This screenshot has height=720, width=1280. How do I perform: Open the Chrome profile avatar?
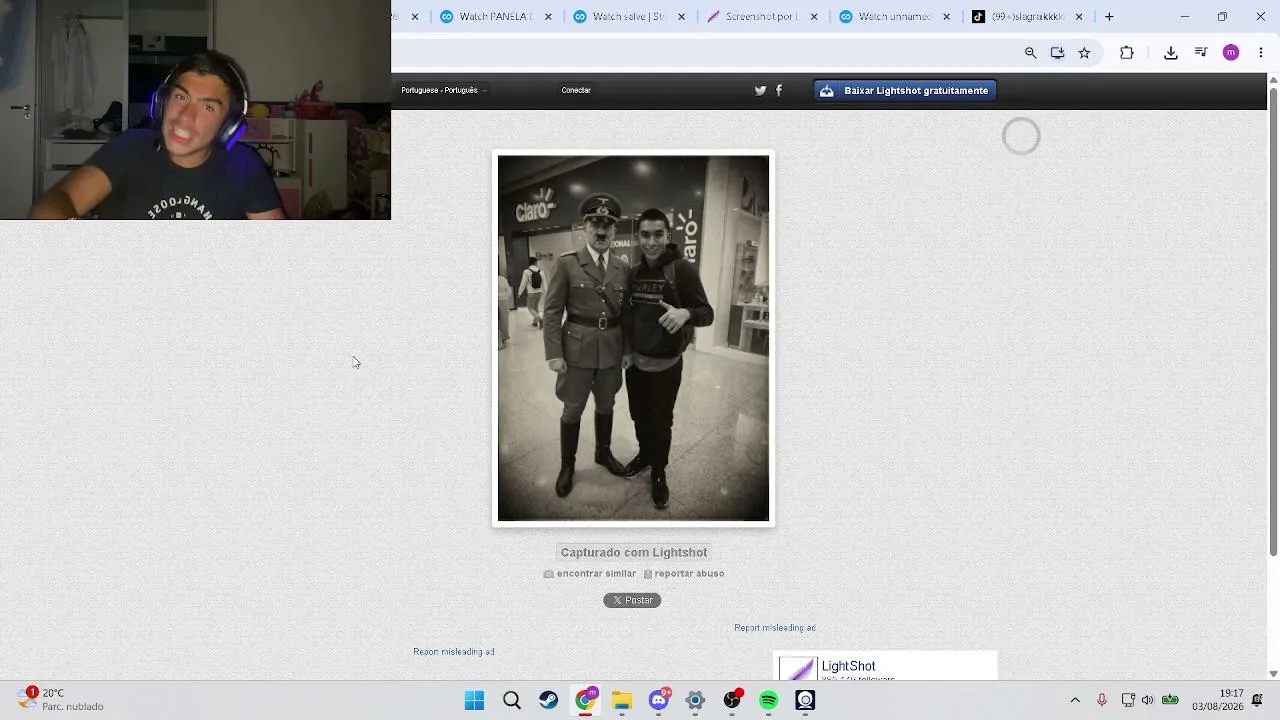pos(1231,53)
